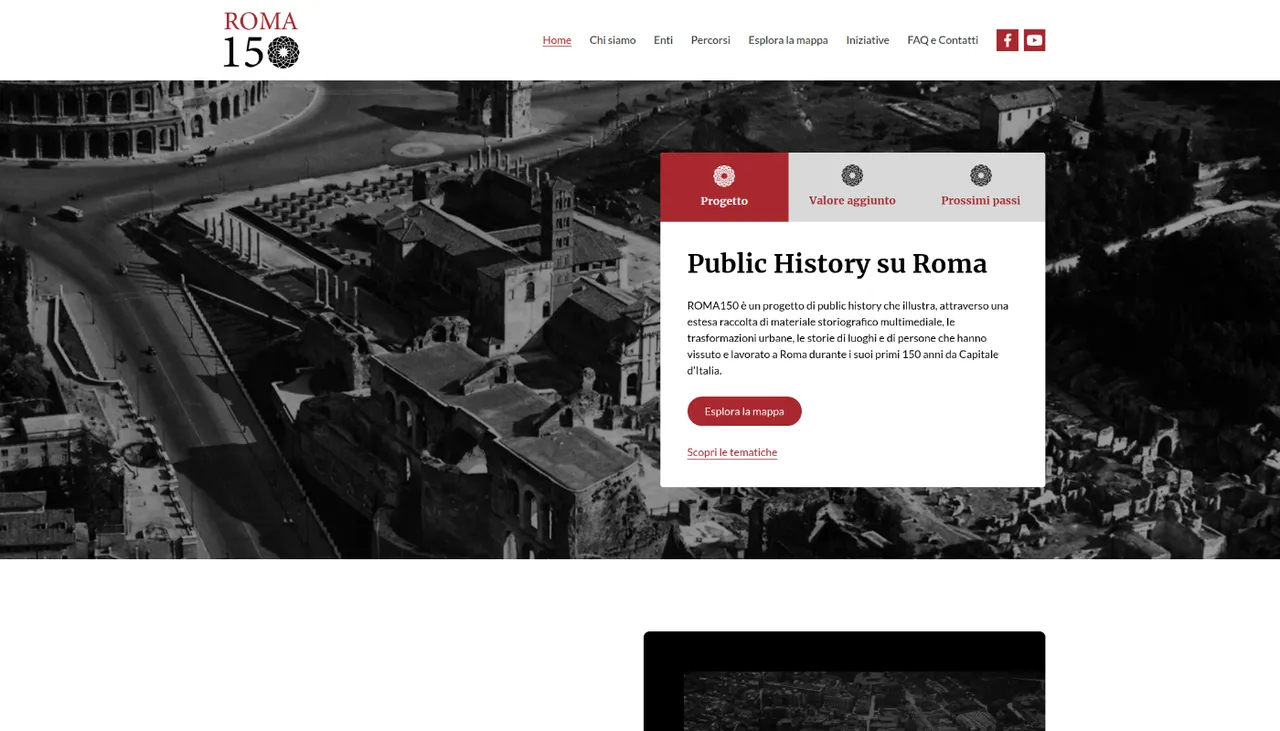This screenshot has width=1280, height=731.
Task: Click the rosette icon above Prossimi passi
Action: [x=981, y=176]
